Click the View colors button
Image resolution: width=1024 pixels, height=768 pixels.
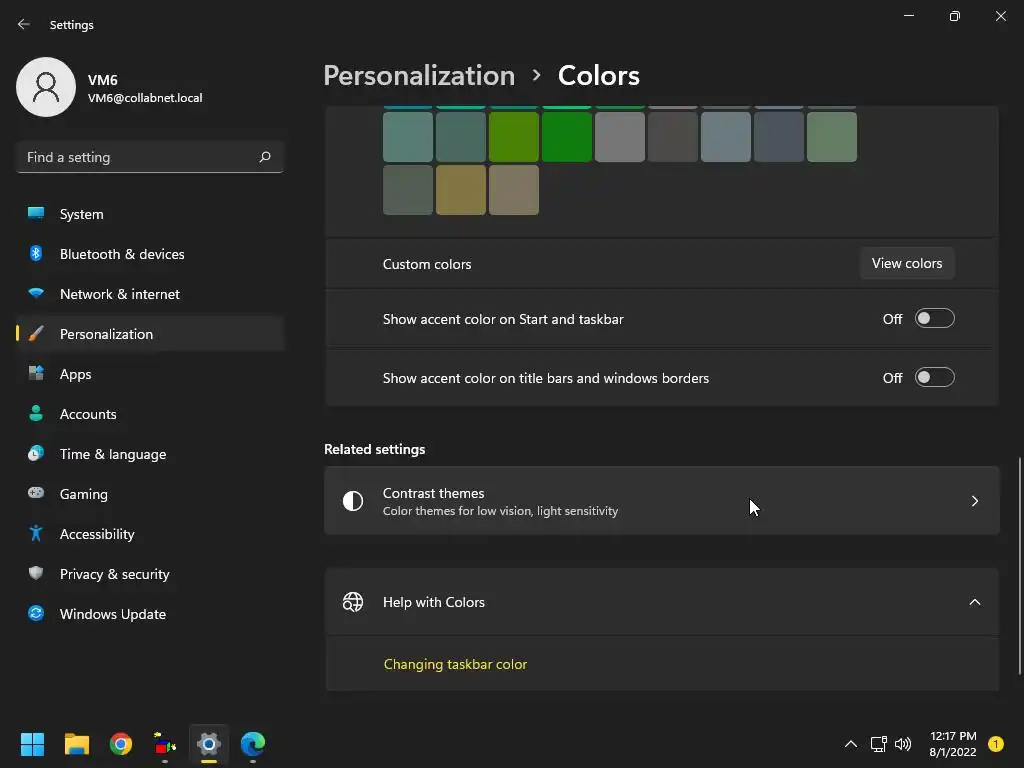coord(907,264)
